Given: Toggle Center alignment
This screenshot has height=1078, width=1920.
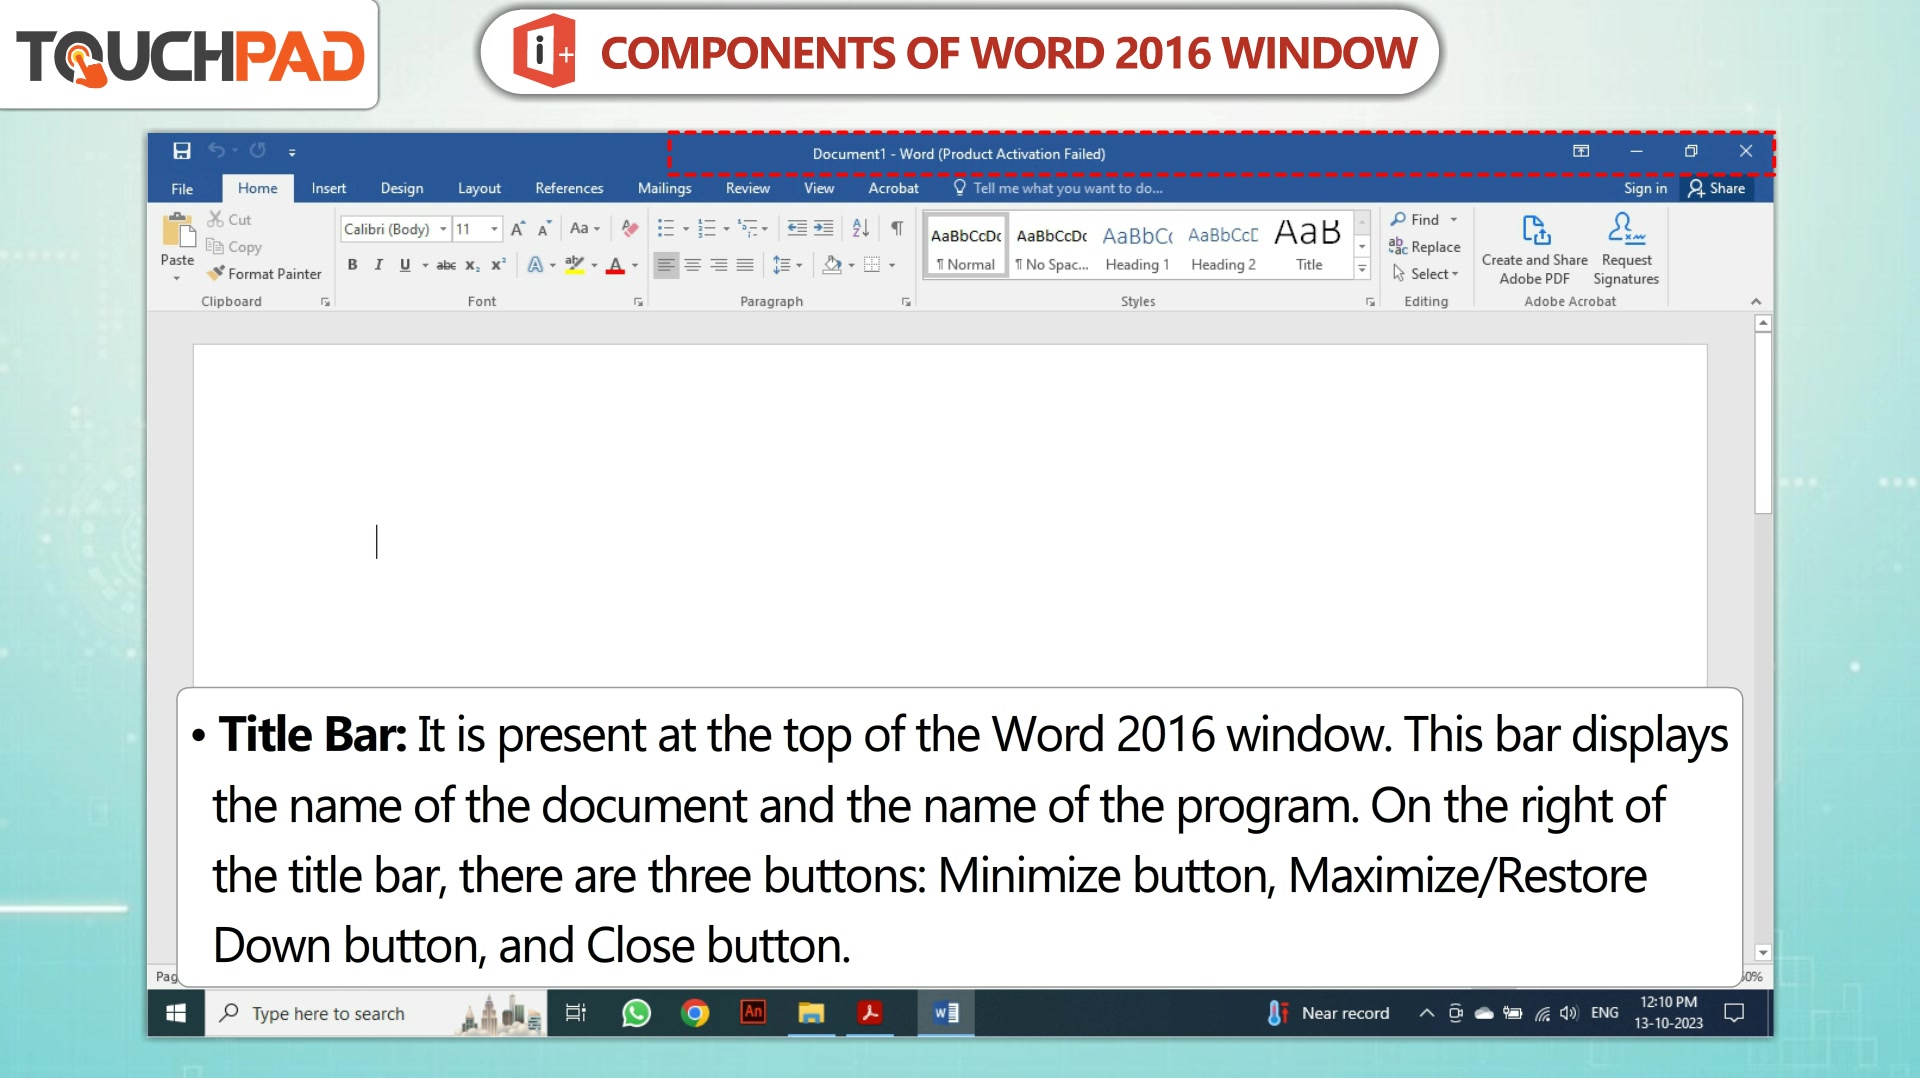Looking at the screenshot, I should point(692,265).
